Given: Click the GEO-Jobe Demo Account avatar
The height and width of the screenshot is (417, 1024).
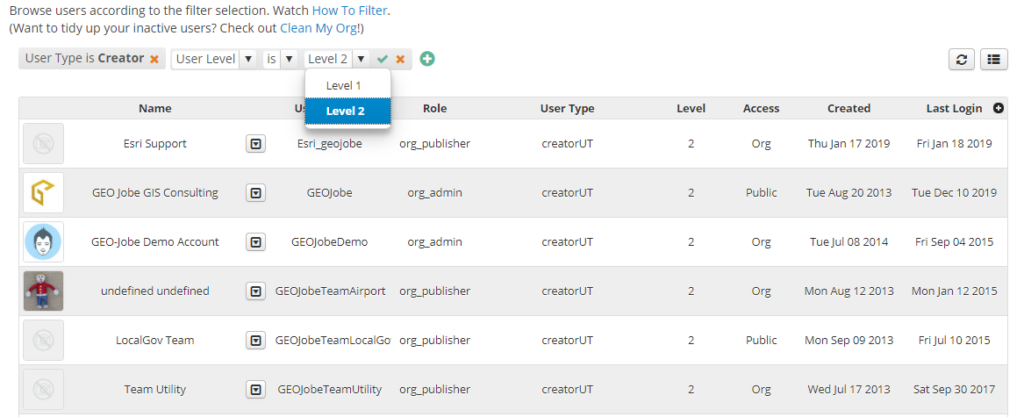Looking at the screenshot, I should click(x=43, y=242).
